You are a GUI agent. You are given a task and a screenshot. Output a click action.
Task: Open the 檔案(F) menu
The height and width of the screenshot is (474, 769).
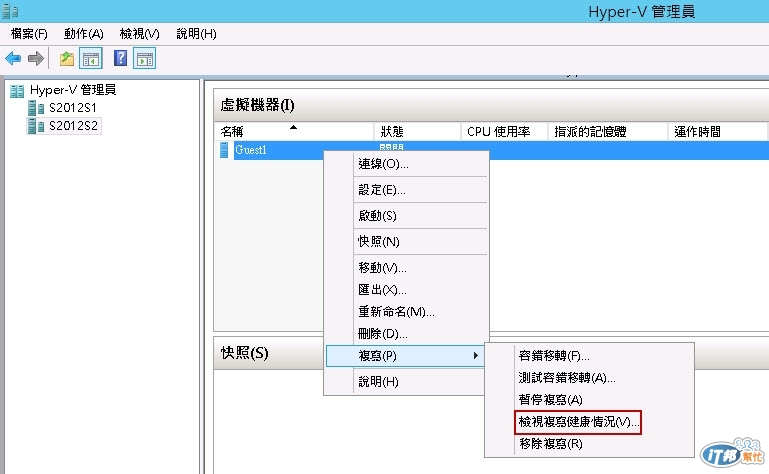coord(29,34)
